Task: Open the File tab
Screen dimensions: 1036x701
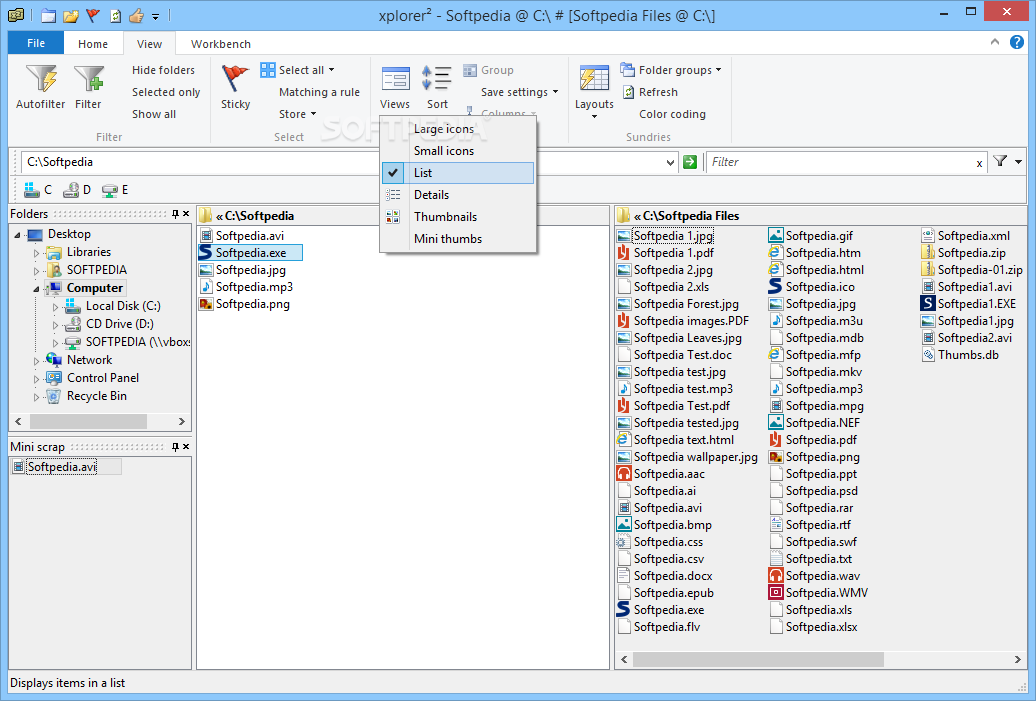Action: 36,43
